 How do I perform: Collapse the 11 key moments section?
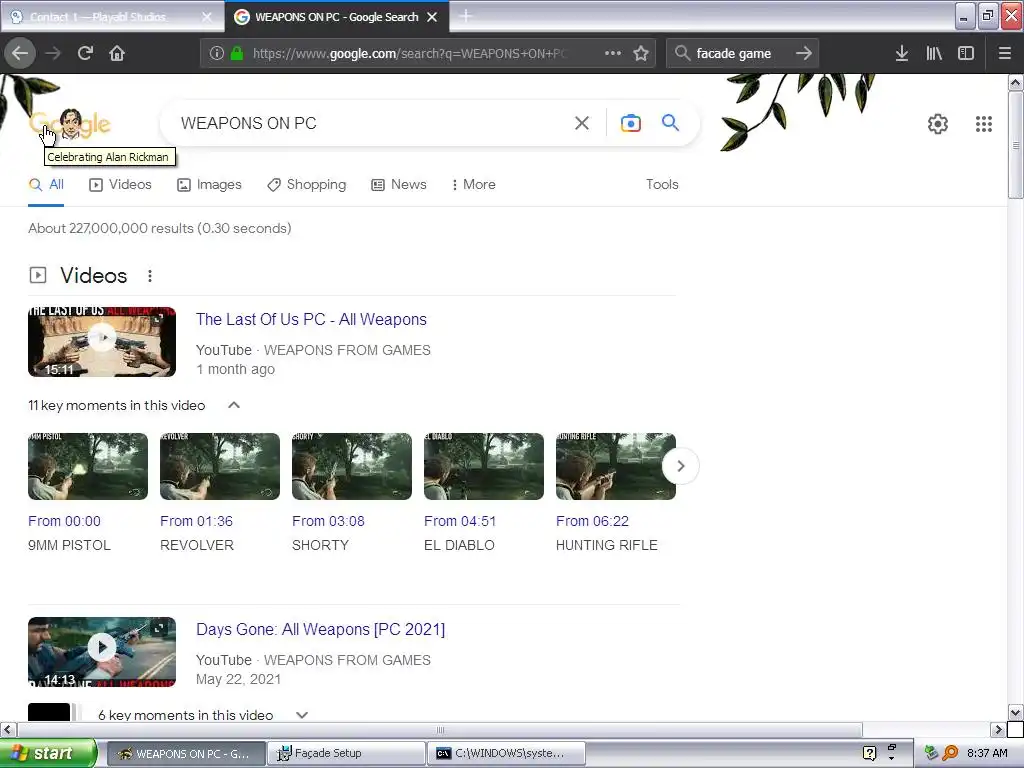[234, 405]
